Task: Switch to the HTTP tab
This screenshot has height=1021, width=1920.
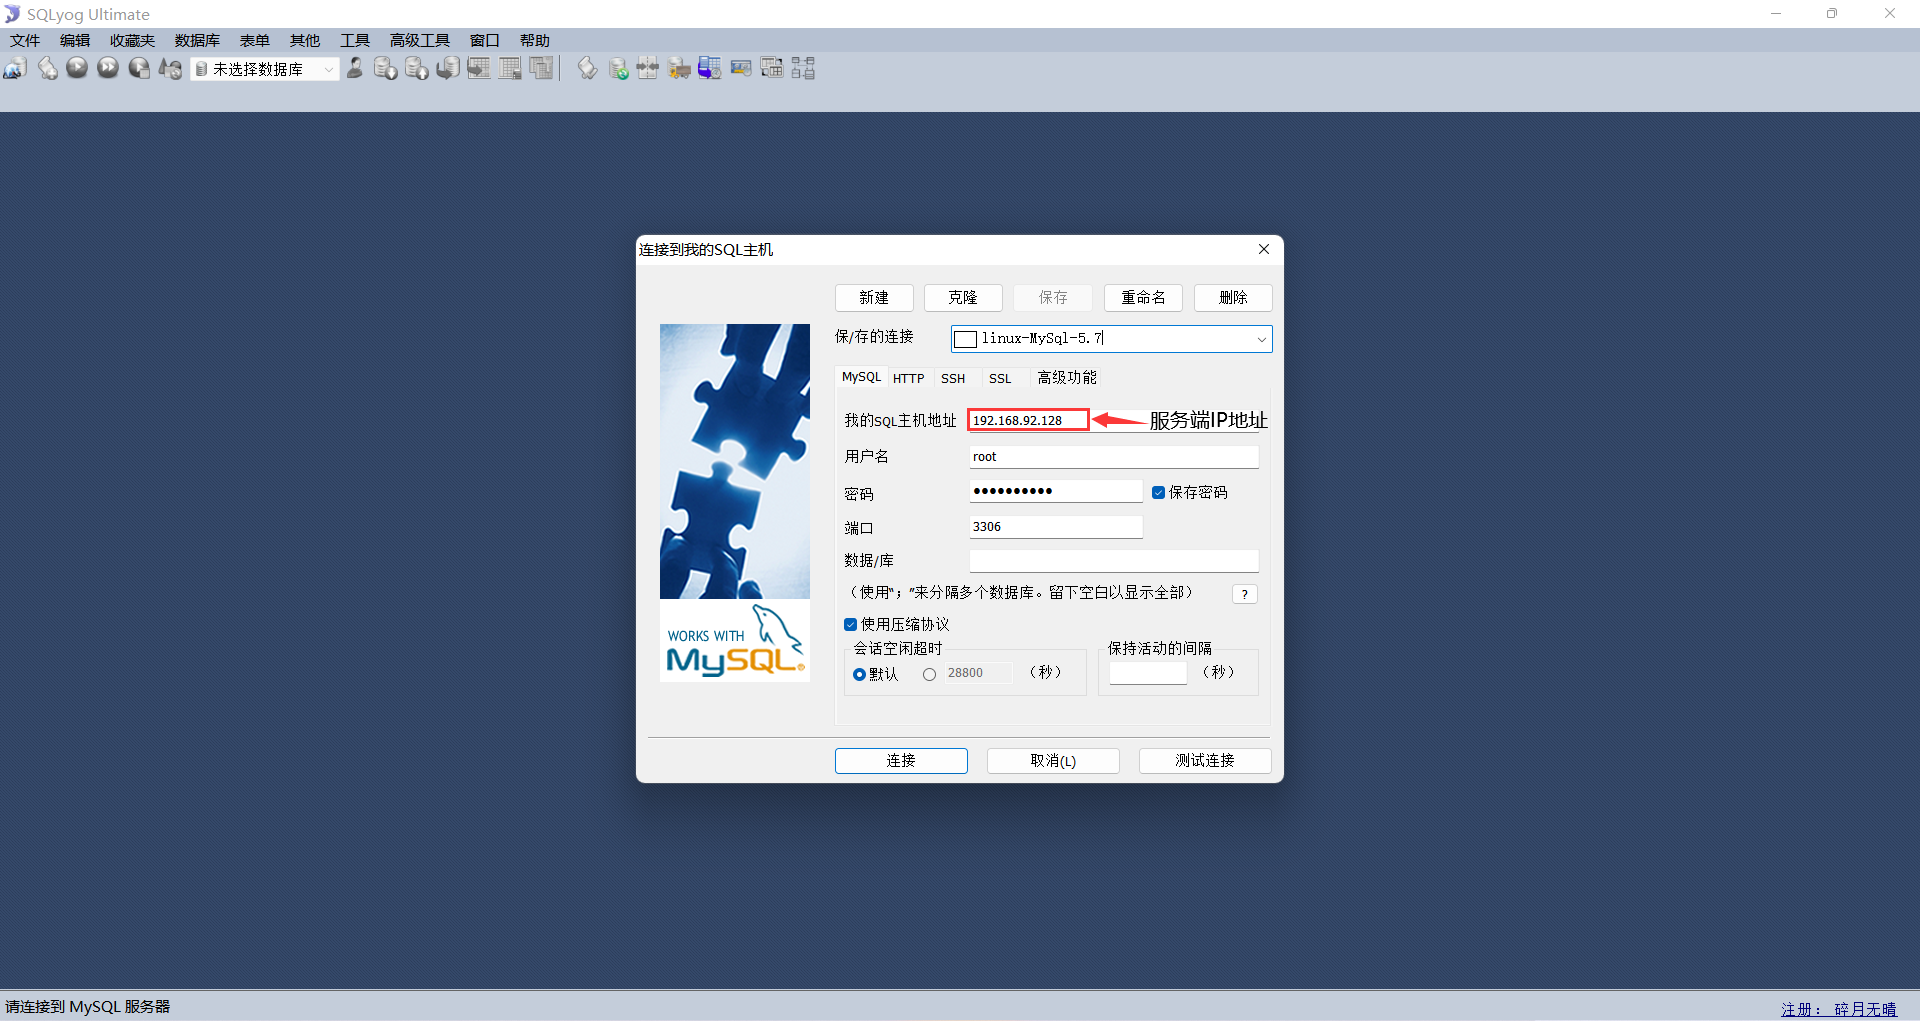Action: (909, 378)
